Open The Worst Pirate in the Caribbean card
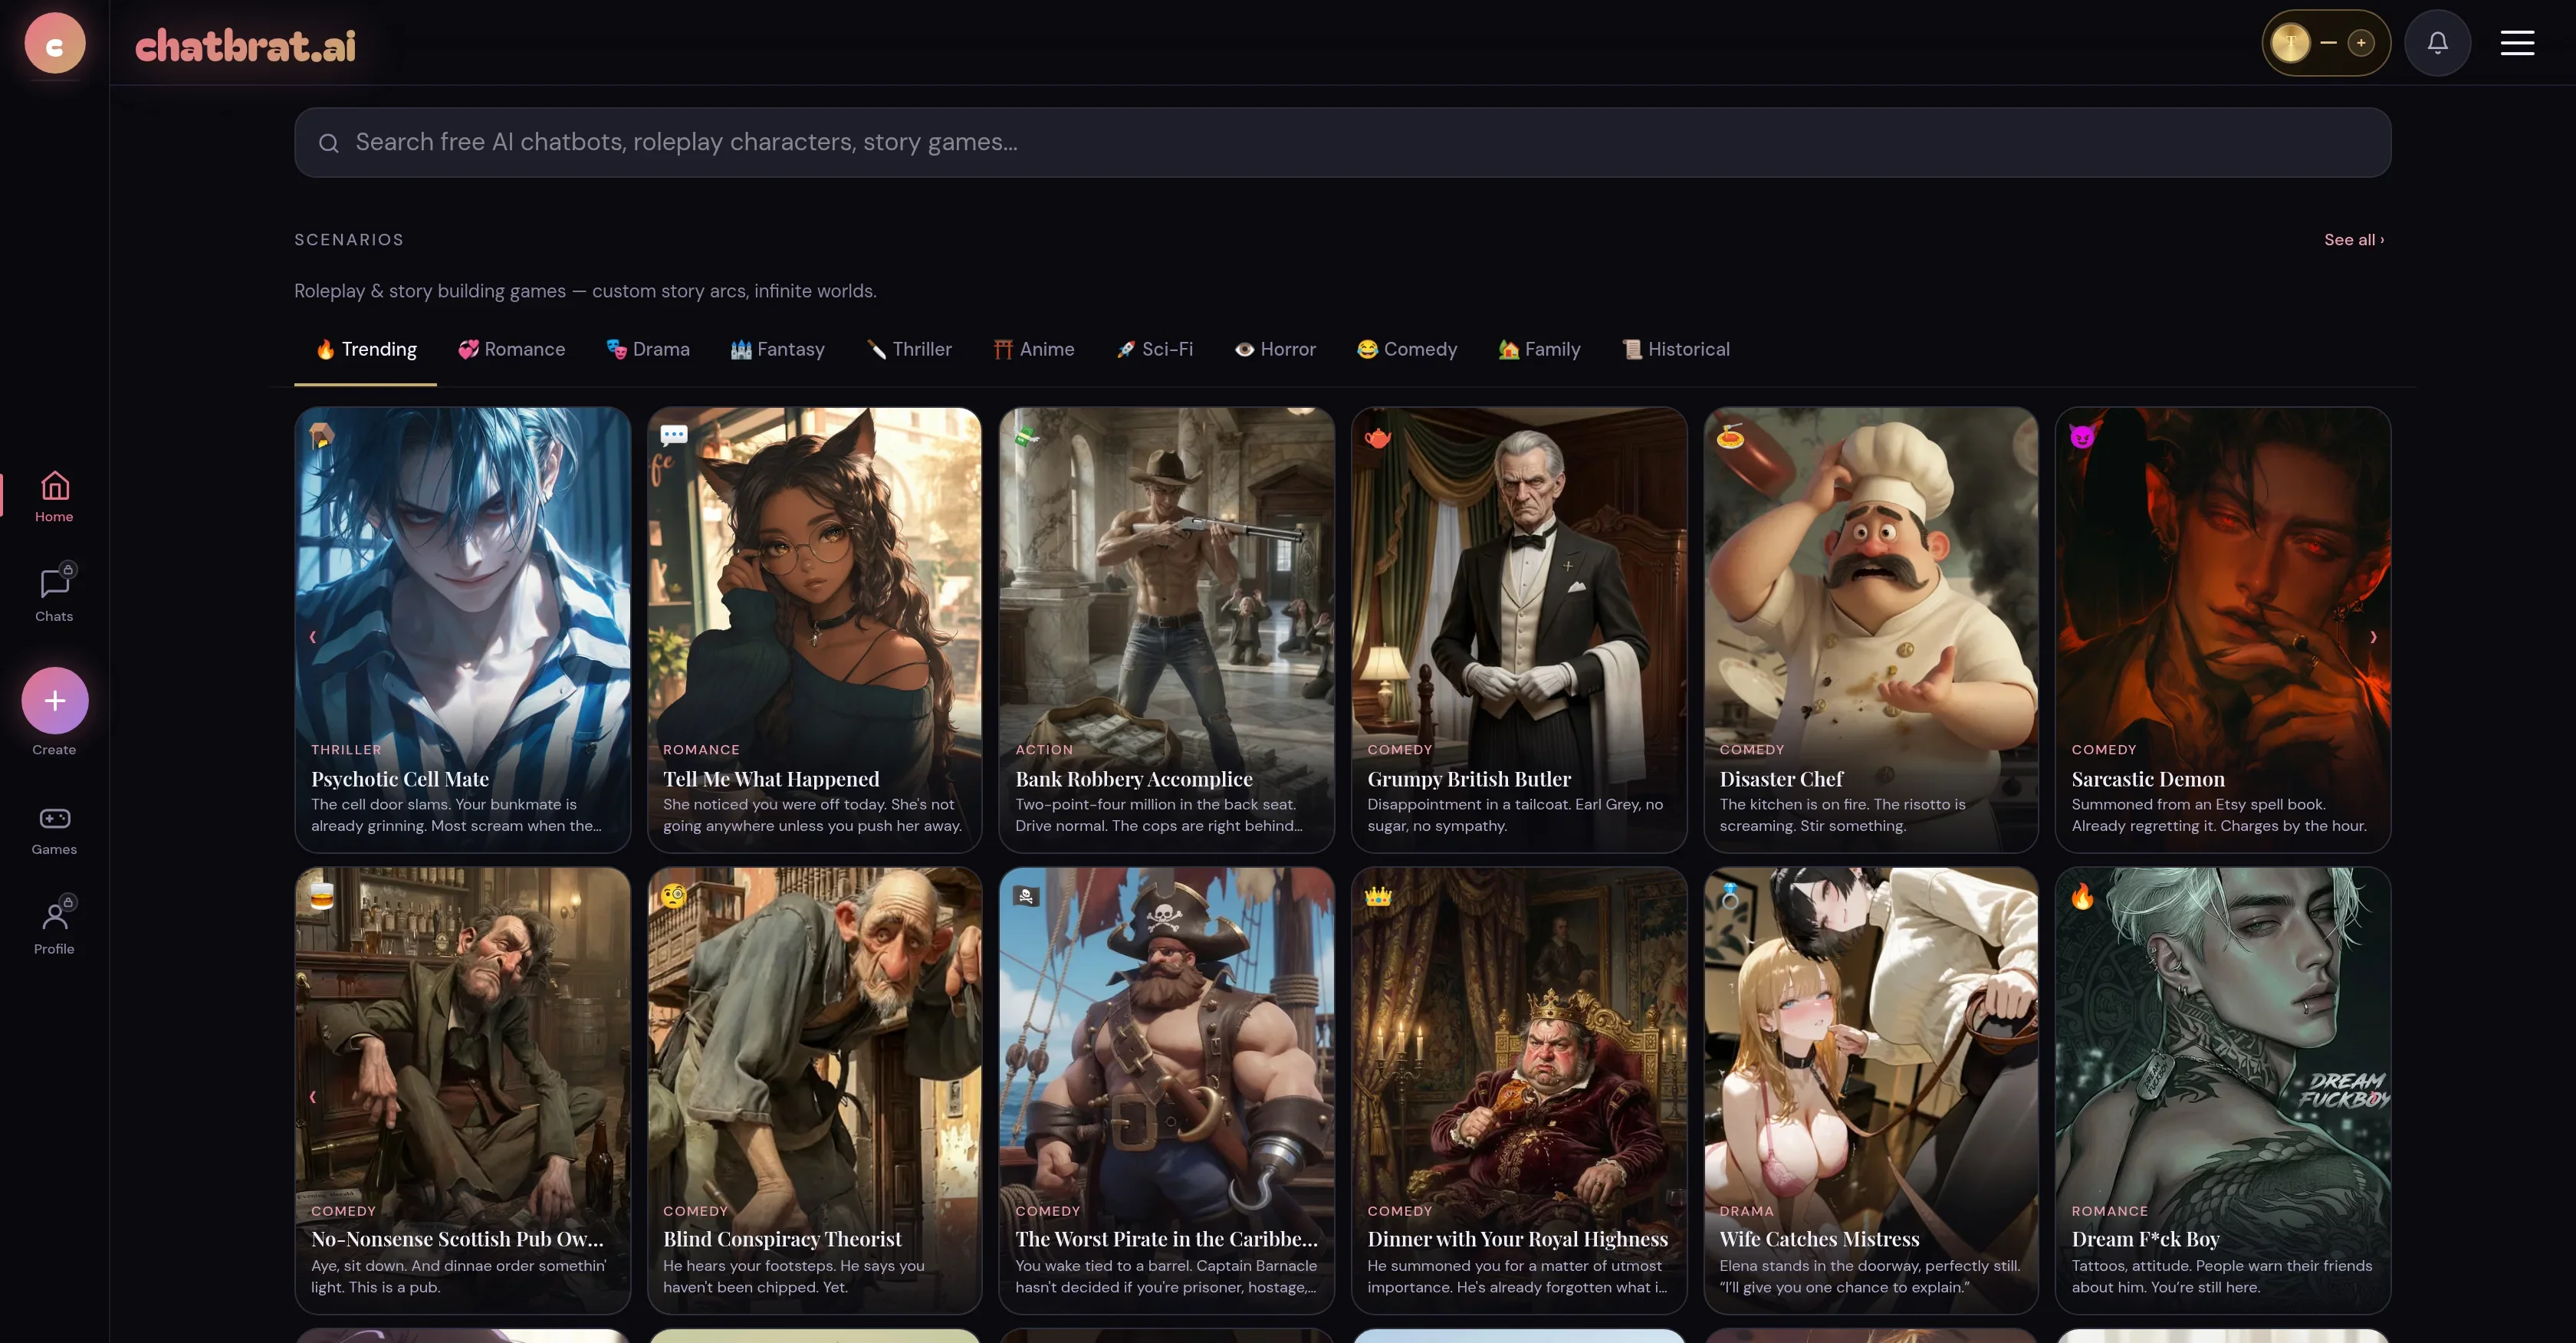2576x1343 pixels. pos(1166,1090)
